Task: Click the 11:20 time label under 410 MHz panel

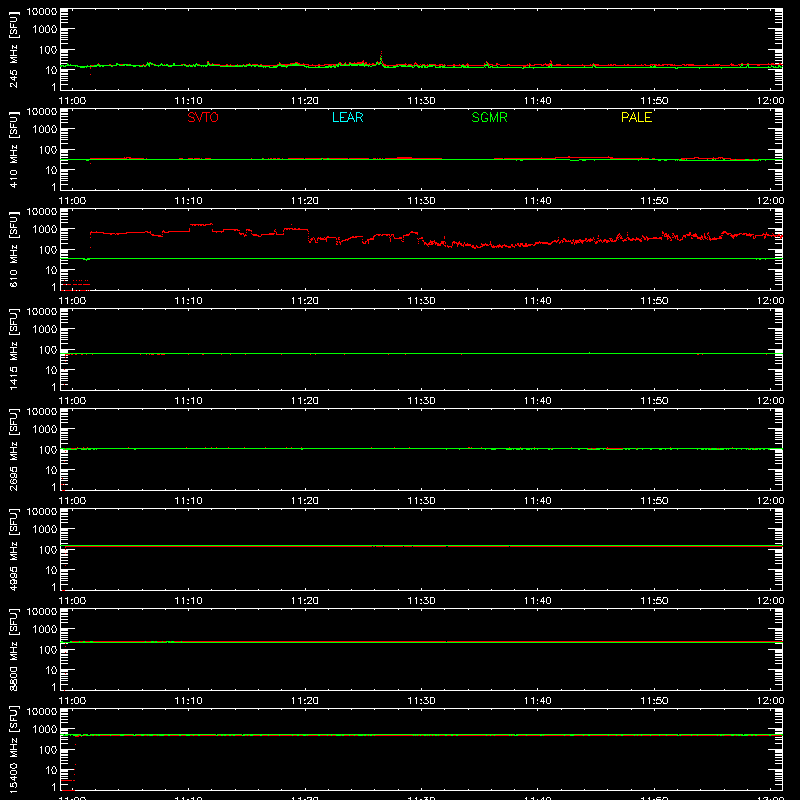Action: point(305,201)
